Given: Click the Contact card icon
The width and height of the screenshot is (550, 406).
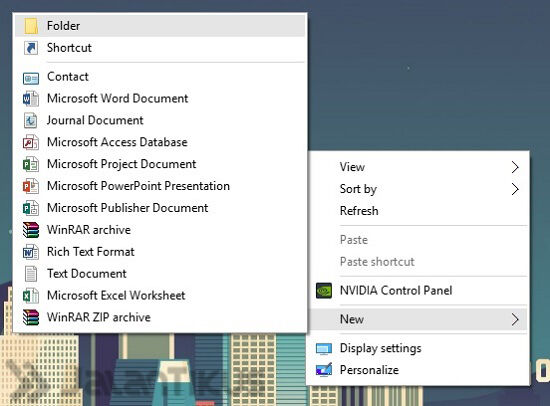Looking at the screenshot, I should click(x=31, y=78).
